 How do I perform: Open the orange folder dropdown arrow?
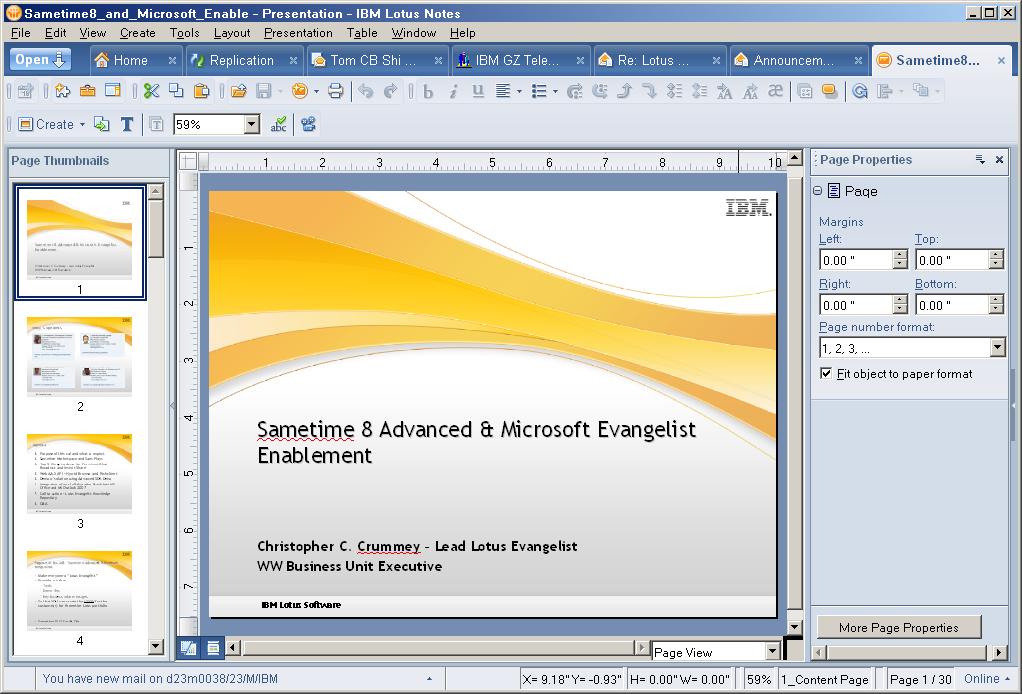pyautogui.click(x=316, y=91)
